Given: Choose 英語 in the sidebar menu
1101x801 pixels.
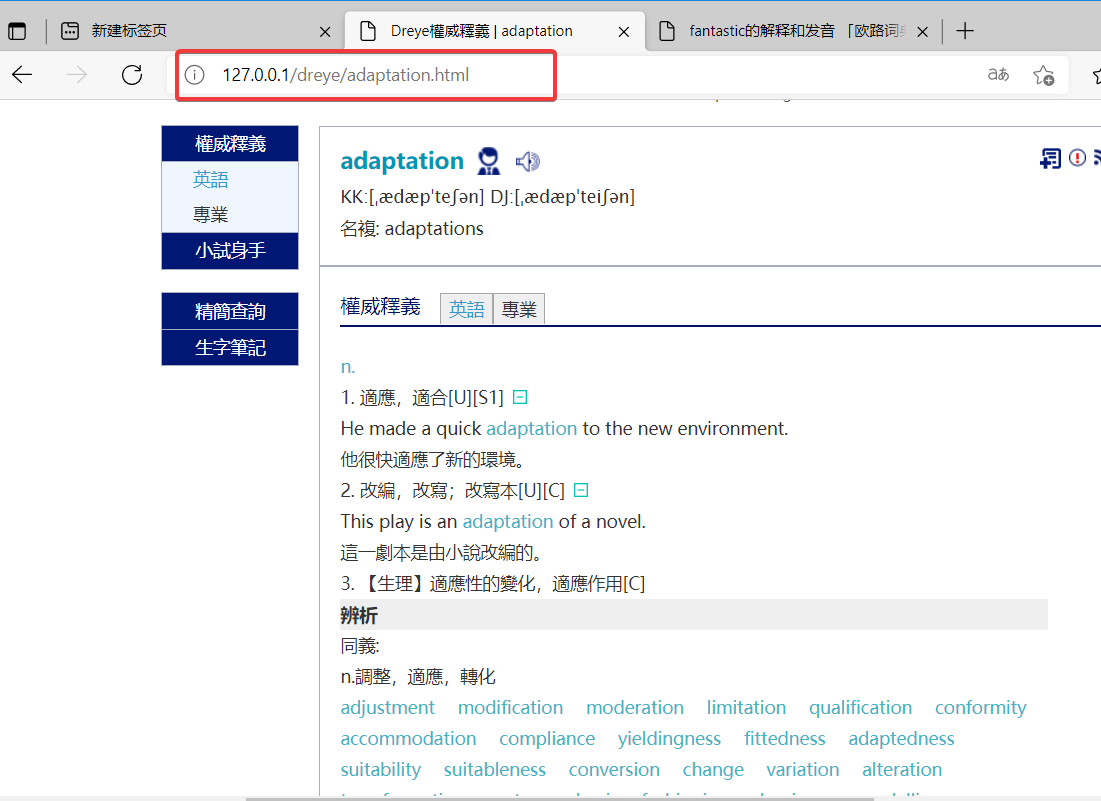Looking at the screenshot, I should (x=211, y=180).
